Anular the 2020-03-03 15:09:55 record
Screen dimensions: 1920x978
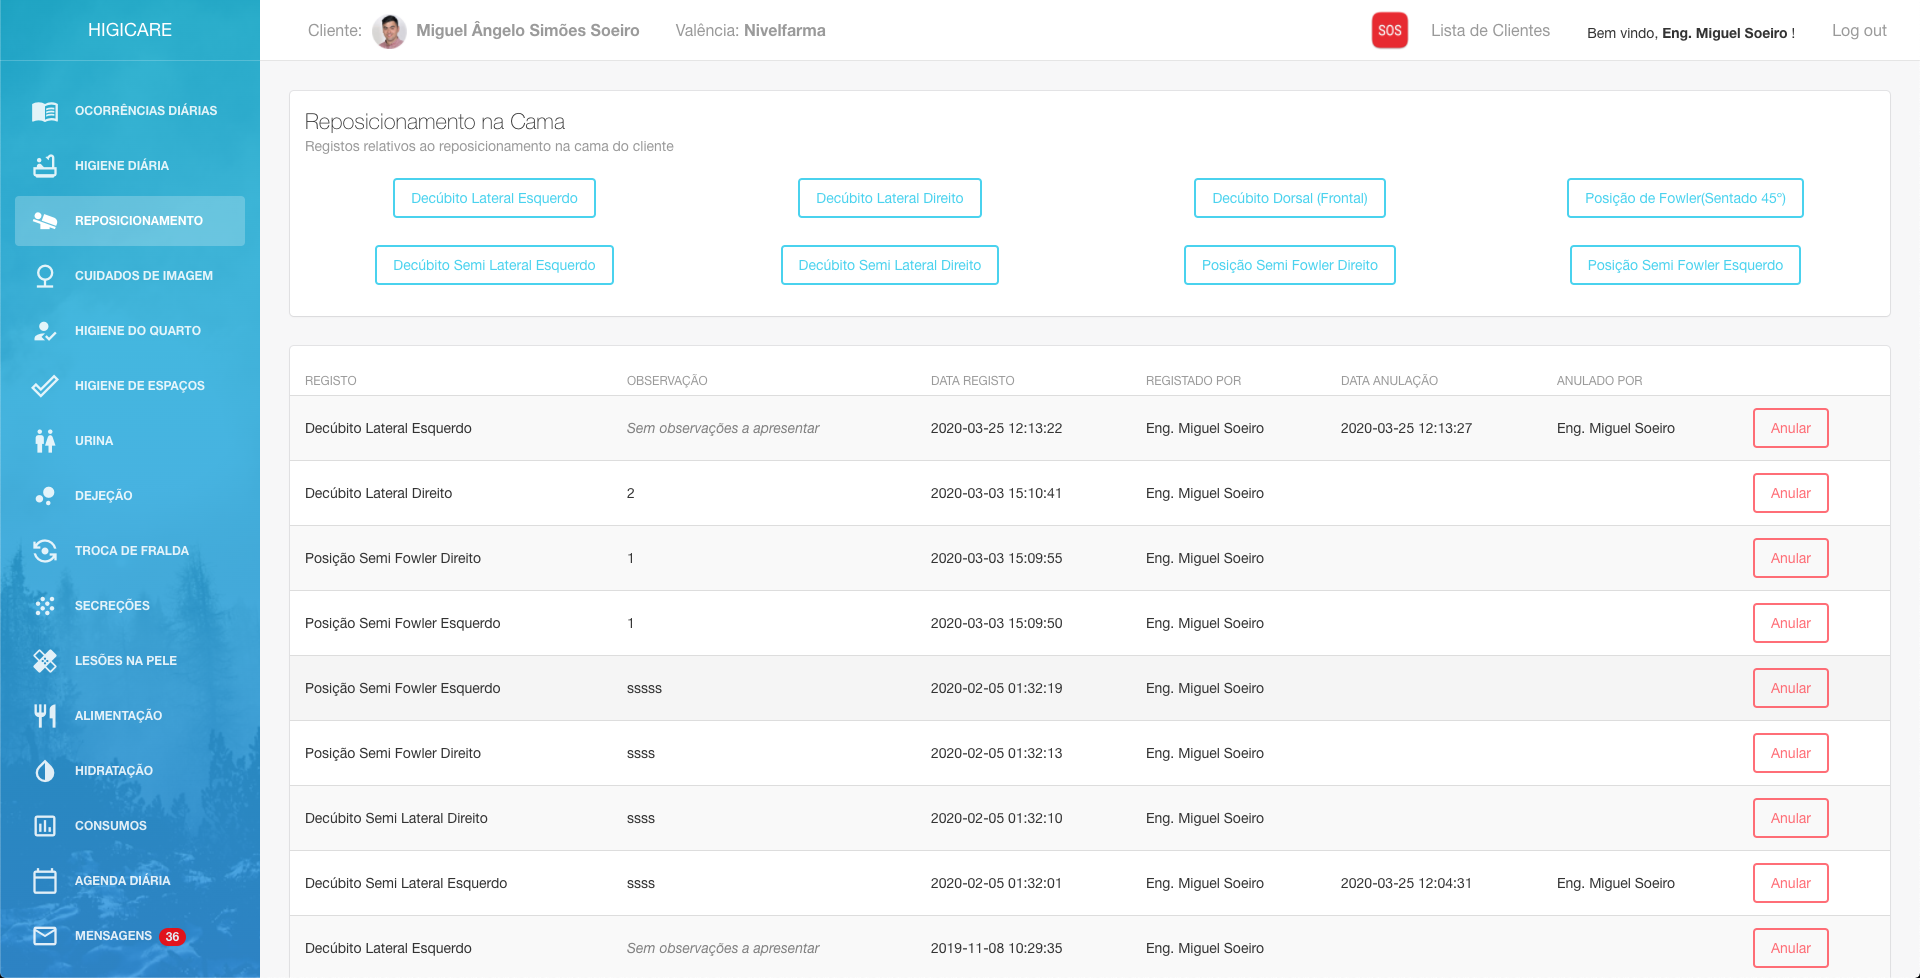point(1790,558)
